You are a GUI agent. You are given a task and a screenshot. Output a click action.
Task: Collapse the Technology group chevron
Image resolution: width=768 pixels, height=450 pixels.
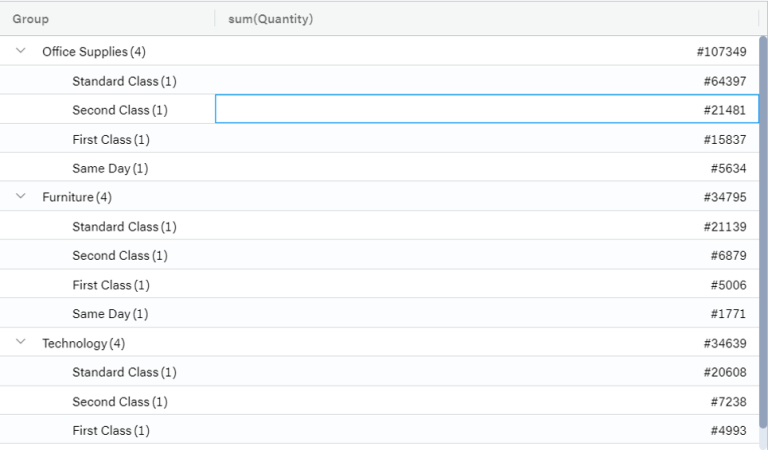pyautogui.click(x=21, y=342)
